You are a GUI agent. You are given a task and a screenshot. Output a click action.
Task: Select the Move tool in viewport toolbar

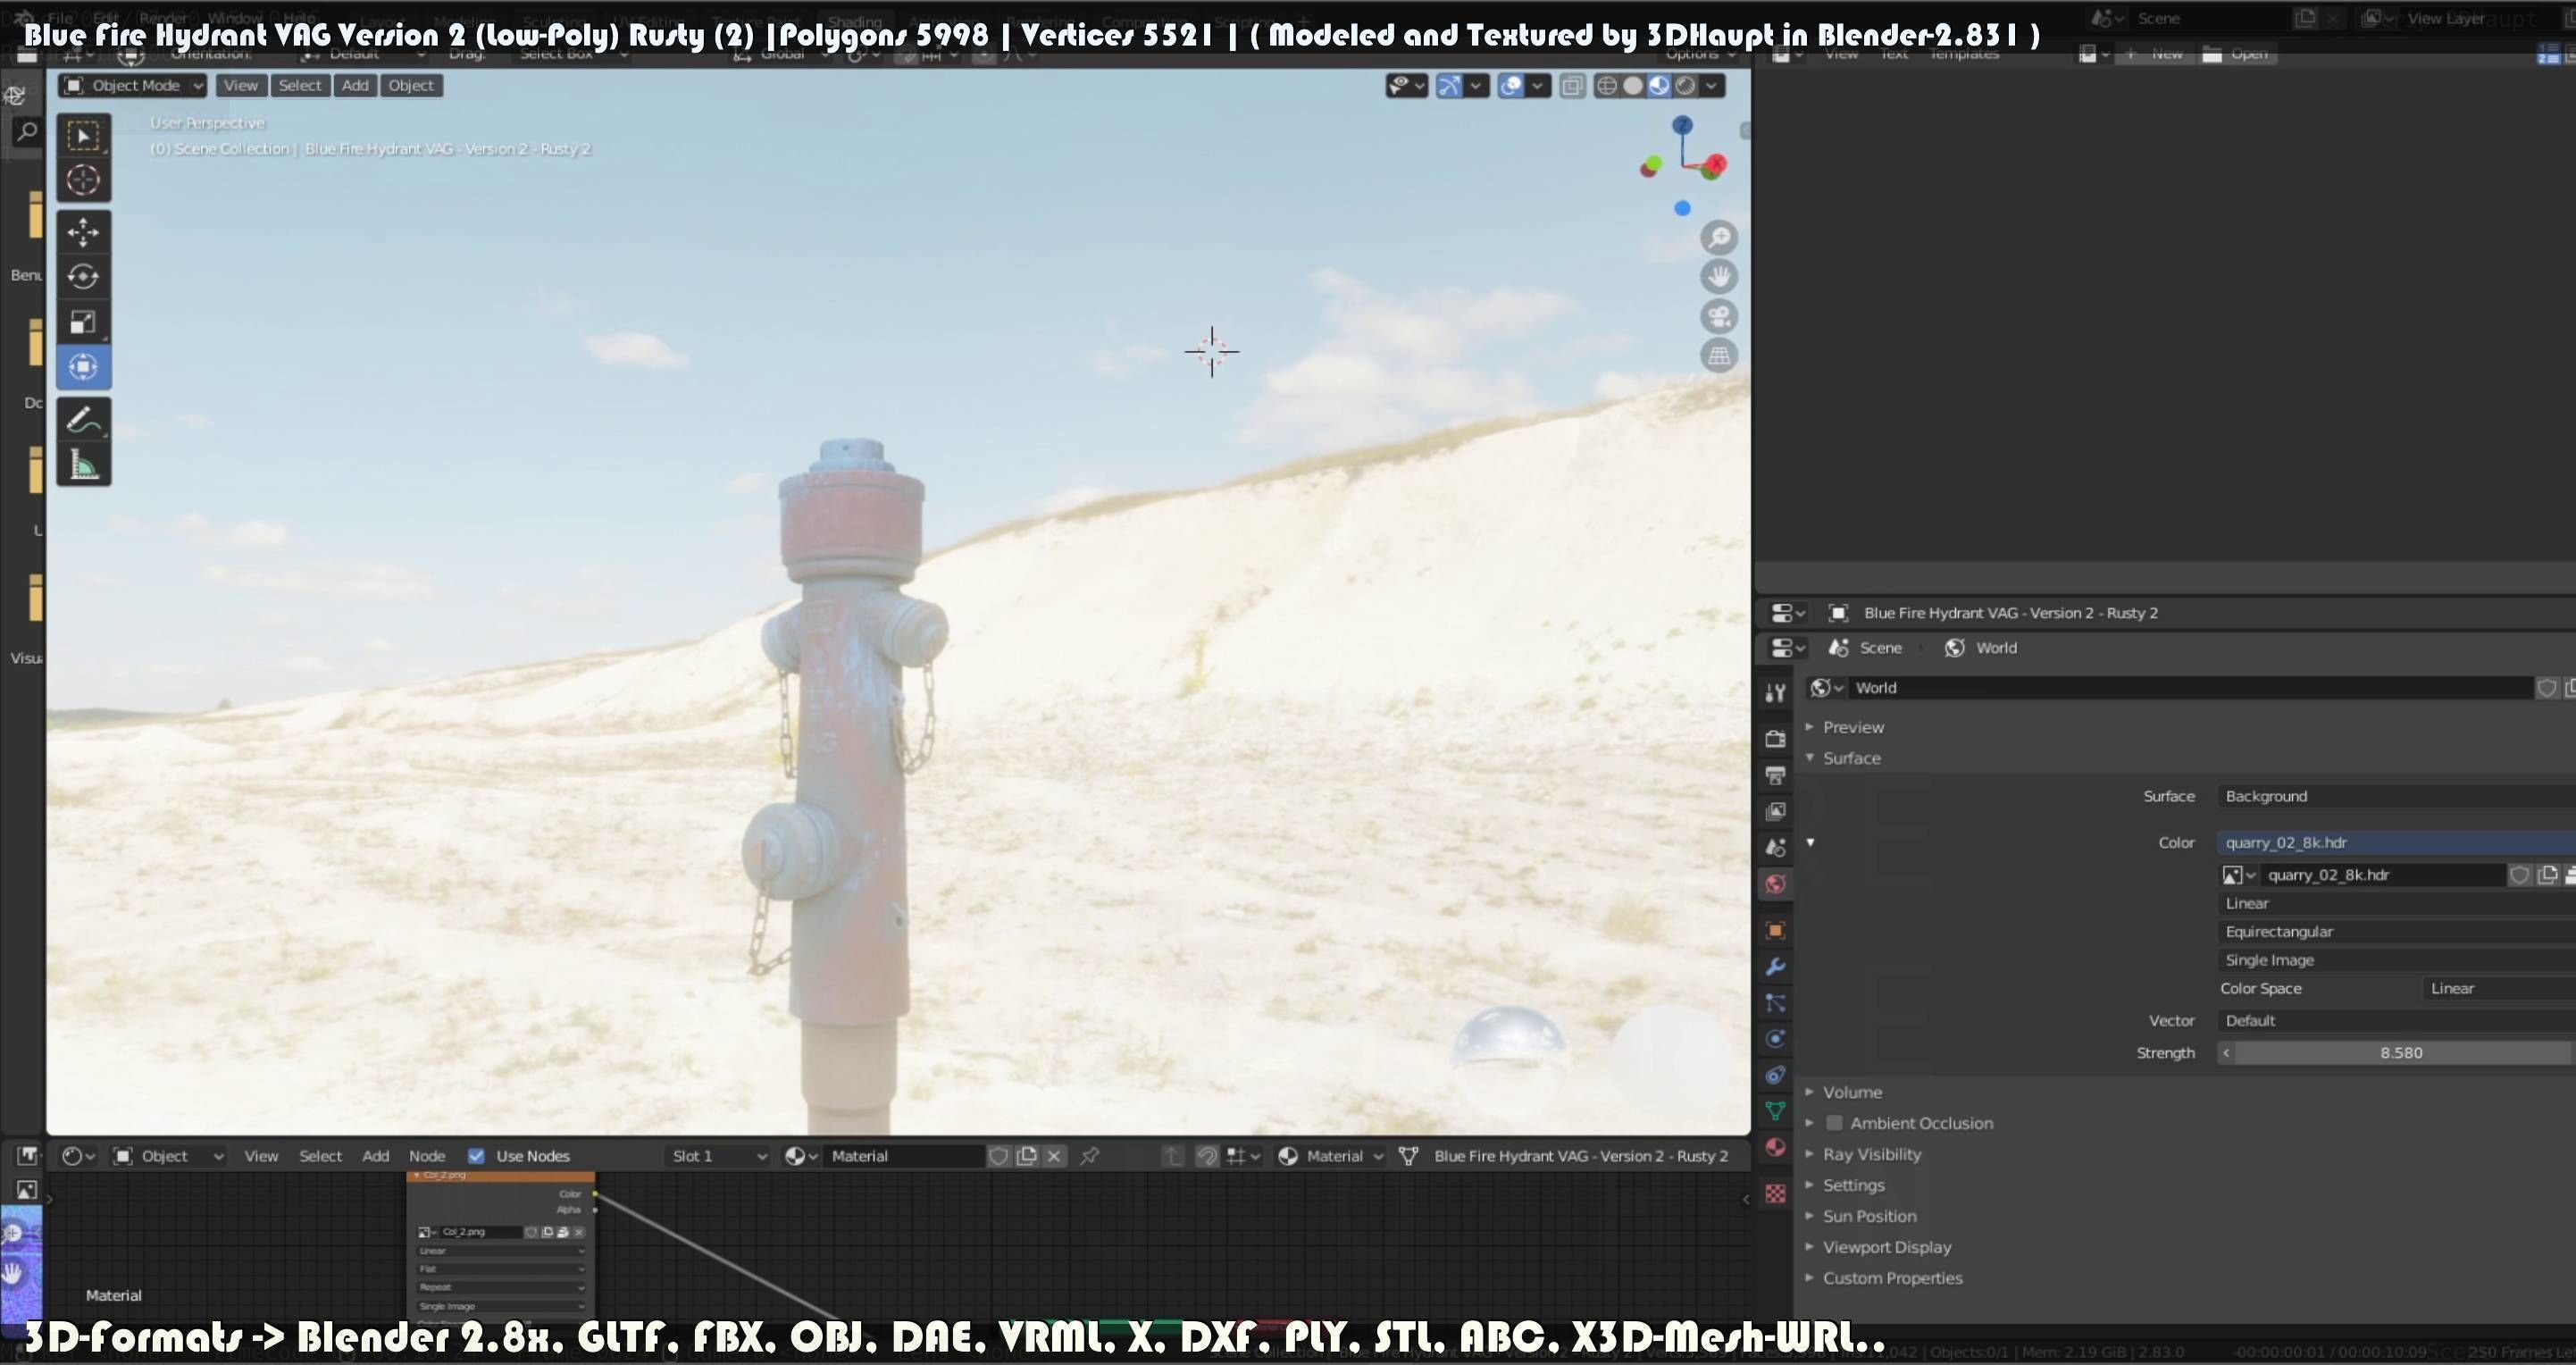click(x=83, y=232)
